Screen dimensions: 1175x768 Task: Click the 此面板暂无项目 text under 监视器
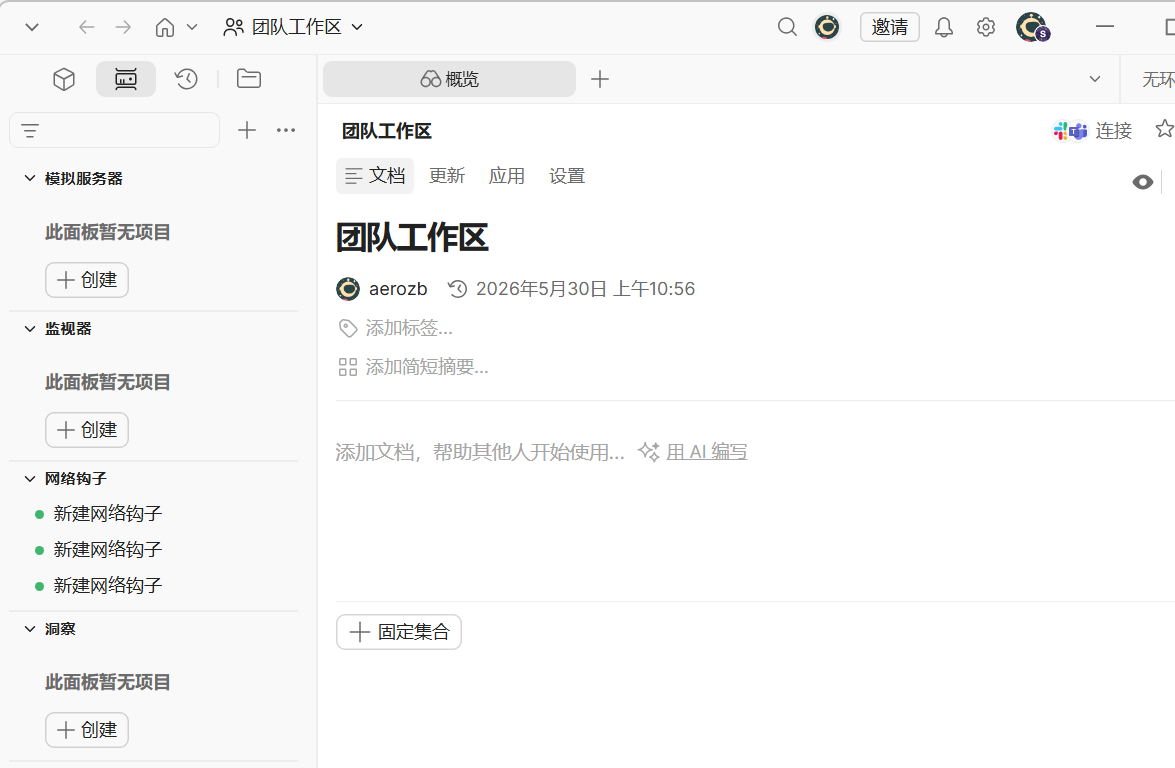coord(107,382)
